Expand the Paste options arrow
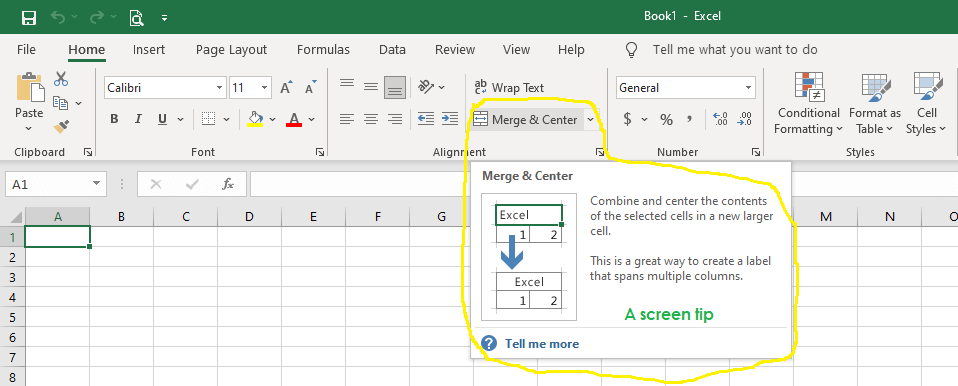Viewport: 958px width, 386px height. coord(29,128)
